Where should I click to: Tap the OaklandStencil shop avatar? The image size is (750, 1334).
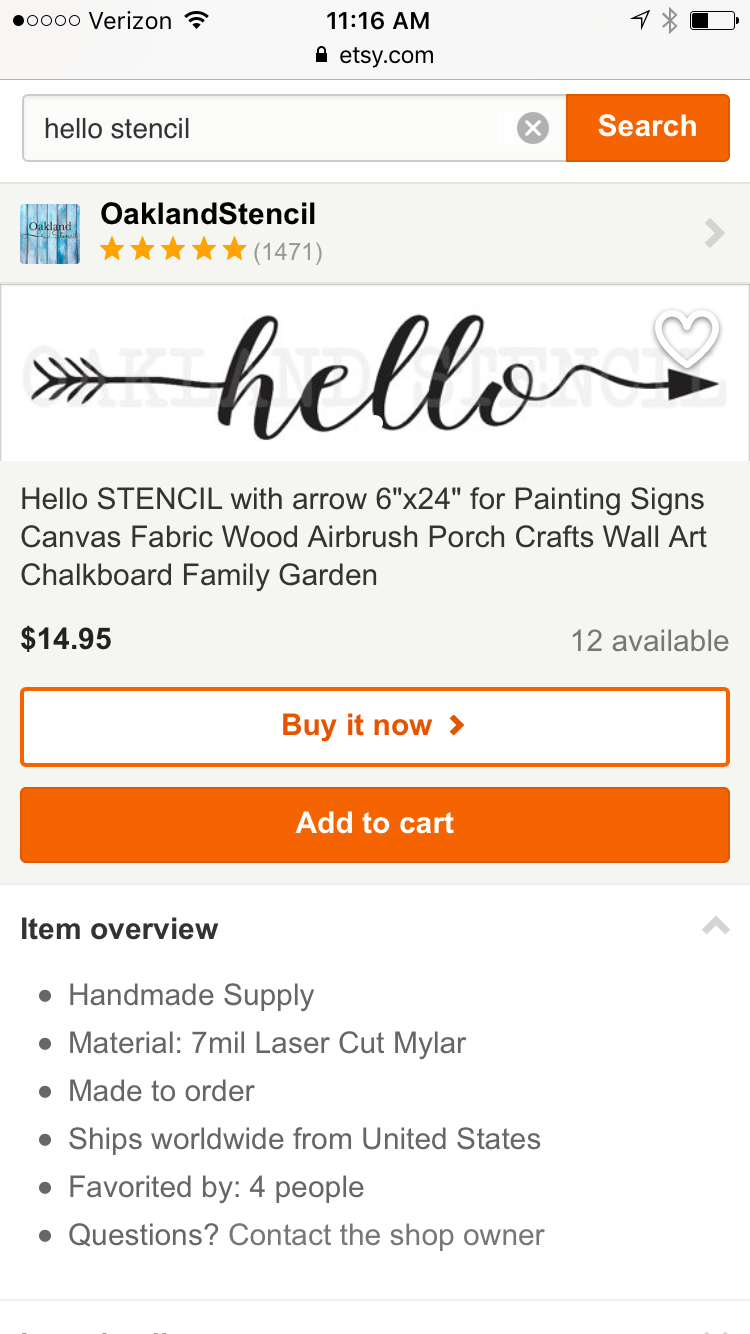click(50, 234)
